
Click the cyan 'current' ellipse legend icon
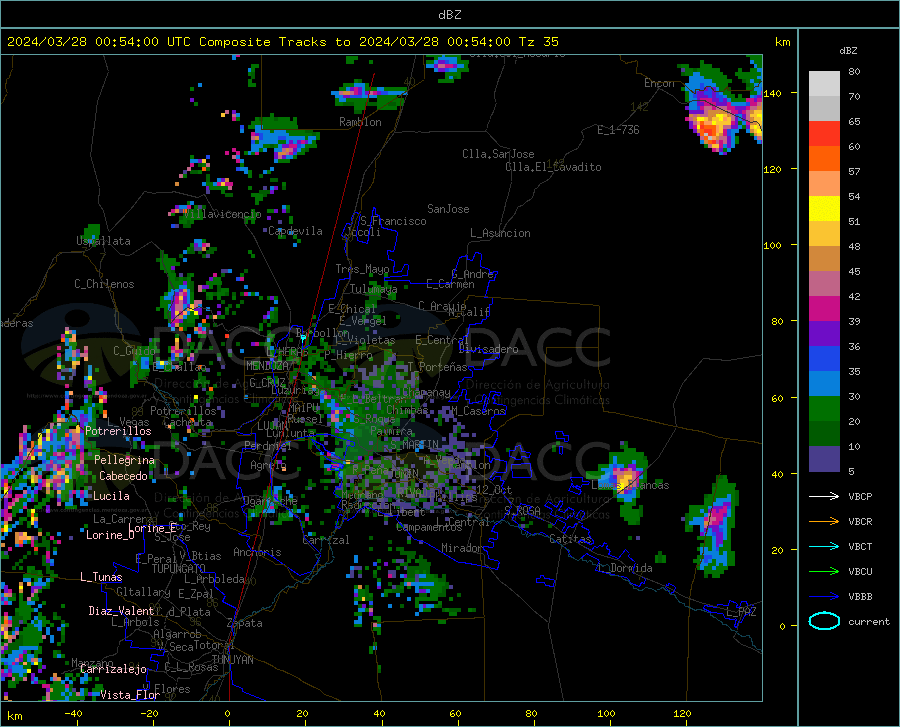(824, 621)
